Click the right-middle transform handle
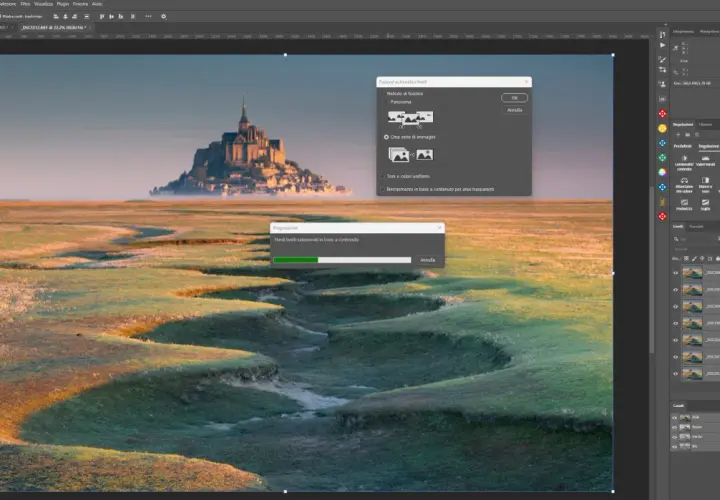The height and width of the screenshot is (500, 720). 613,273
